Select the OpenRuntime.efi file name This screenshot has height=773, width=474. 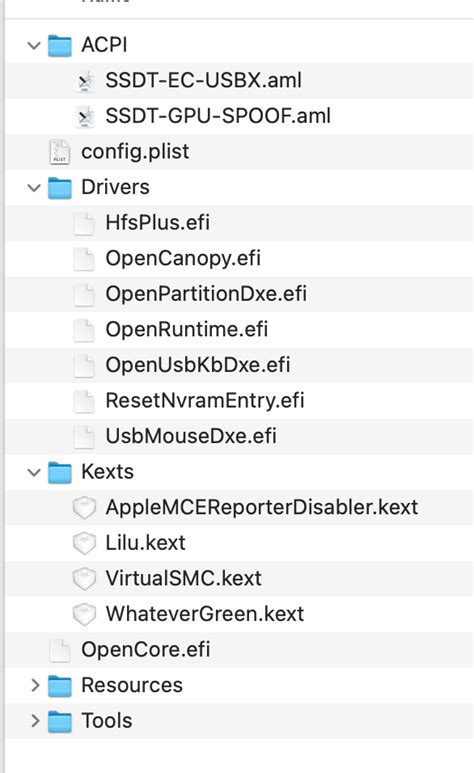point(186,329)
